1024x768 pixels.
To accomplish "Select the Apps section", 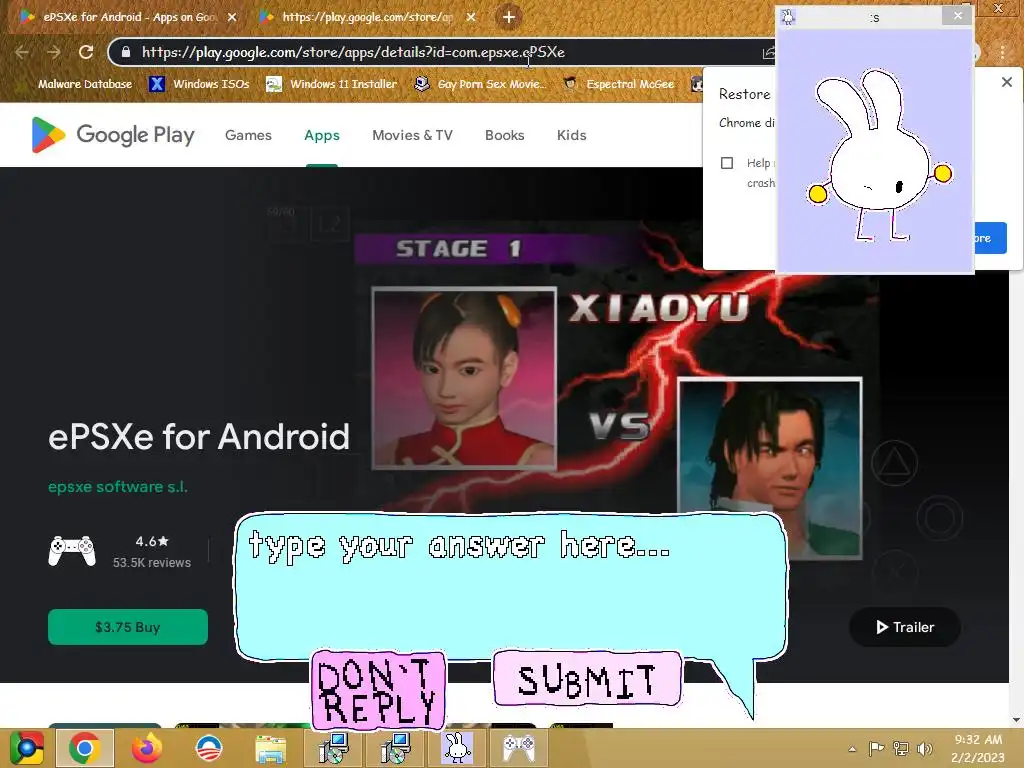I will tap(322, 135).
